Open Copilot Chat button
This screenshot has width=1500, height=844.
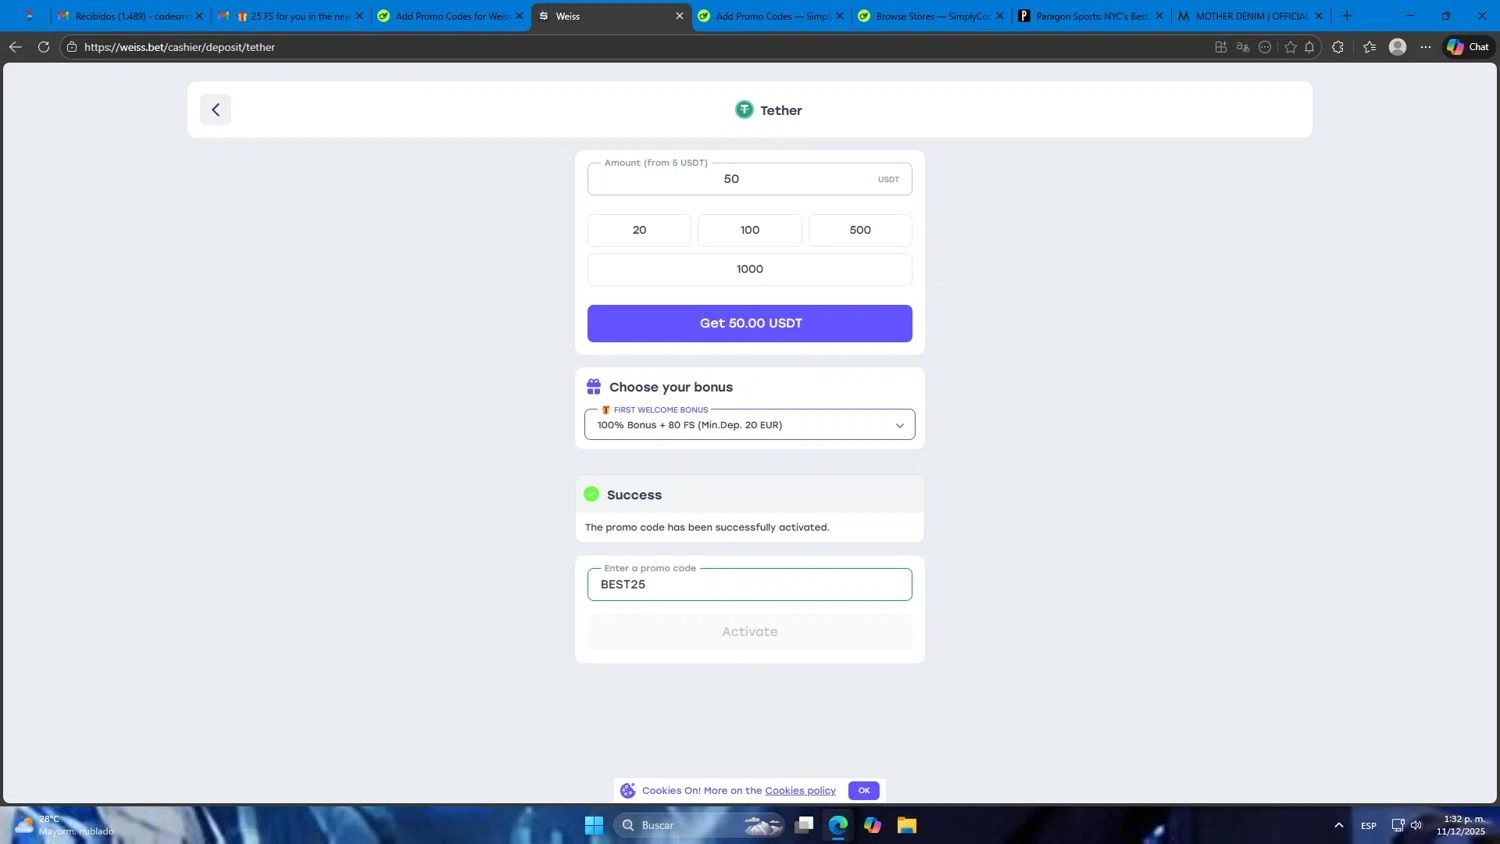pos(1468,47)
